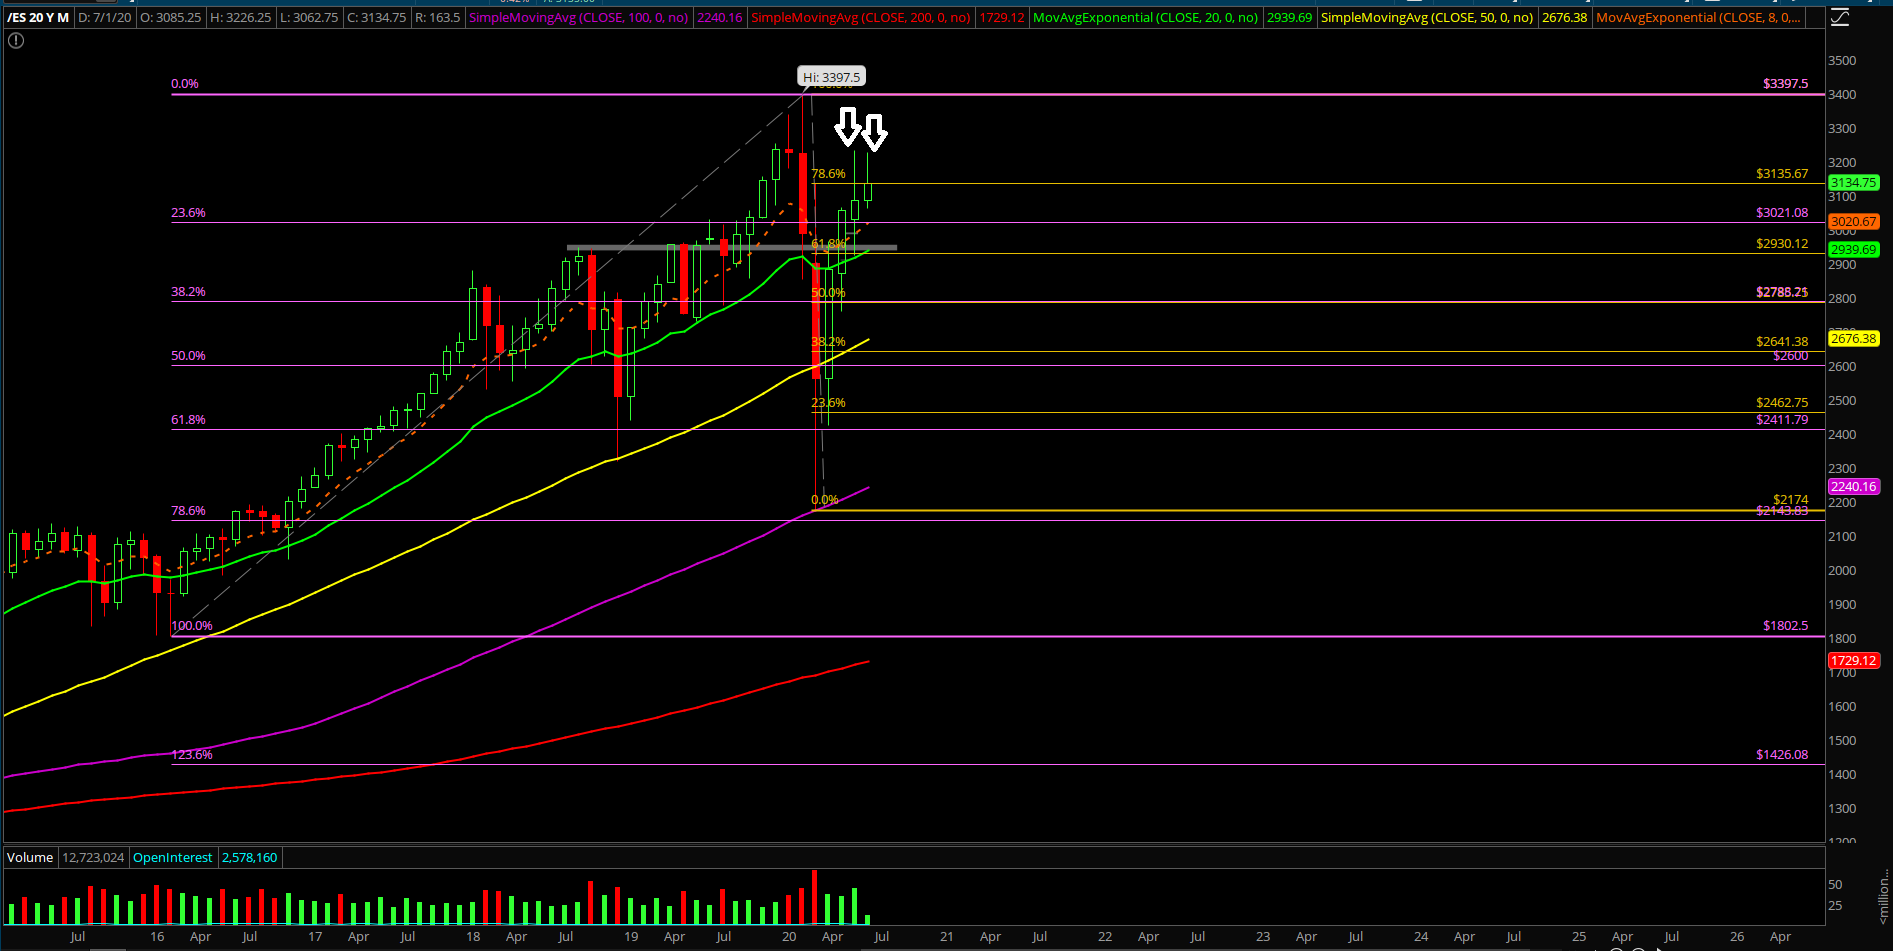
Task: Select the SimpleMovingAvg 50 study label
Action: click(x=1427, y=18)
